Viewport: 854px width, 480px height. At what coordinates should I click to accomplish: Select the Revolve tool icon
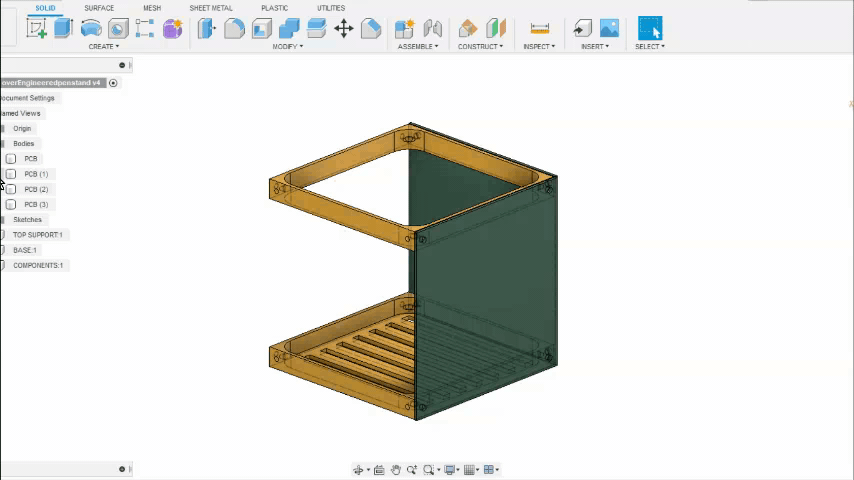coord(91,28)
